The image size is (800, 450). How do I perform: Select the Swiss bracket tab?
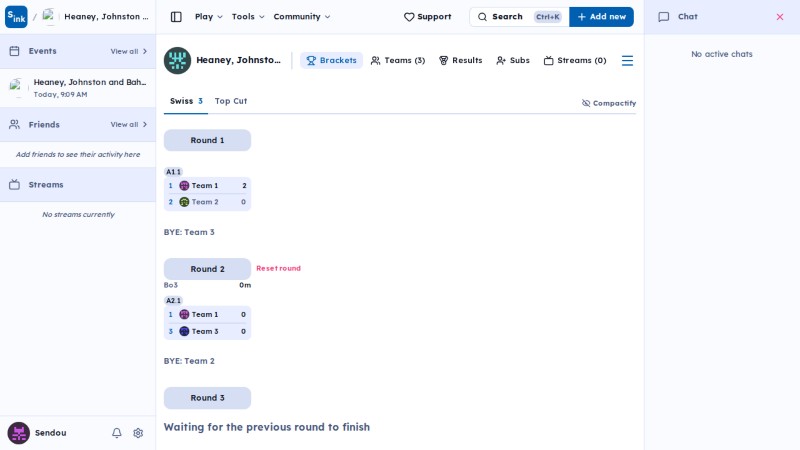pyautogui.click(x=186, y=101)
